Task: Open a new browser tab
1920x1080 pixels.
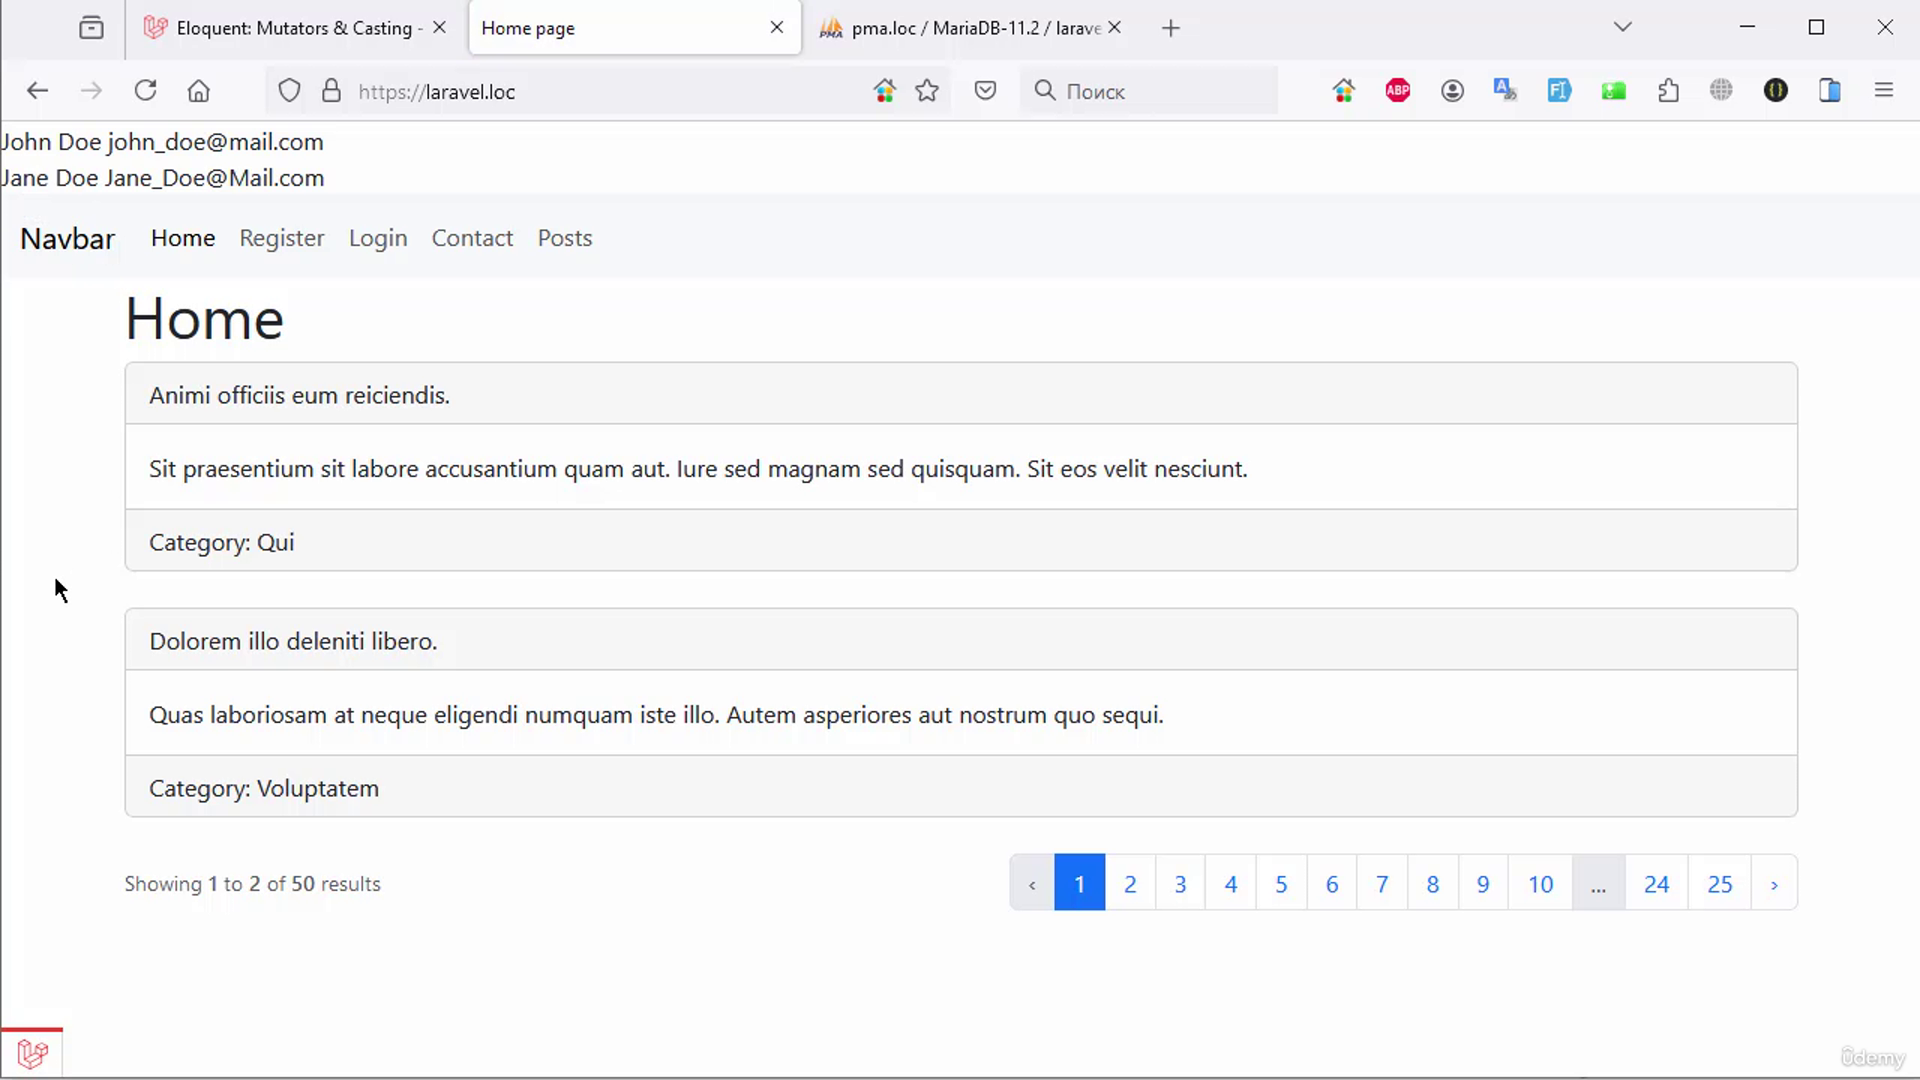Action: [x=1171, y=28]
